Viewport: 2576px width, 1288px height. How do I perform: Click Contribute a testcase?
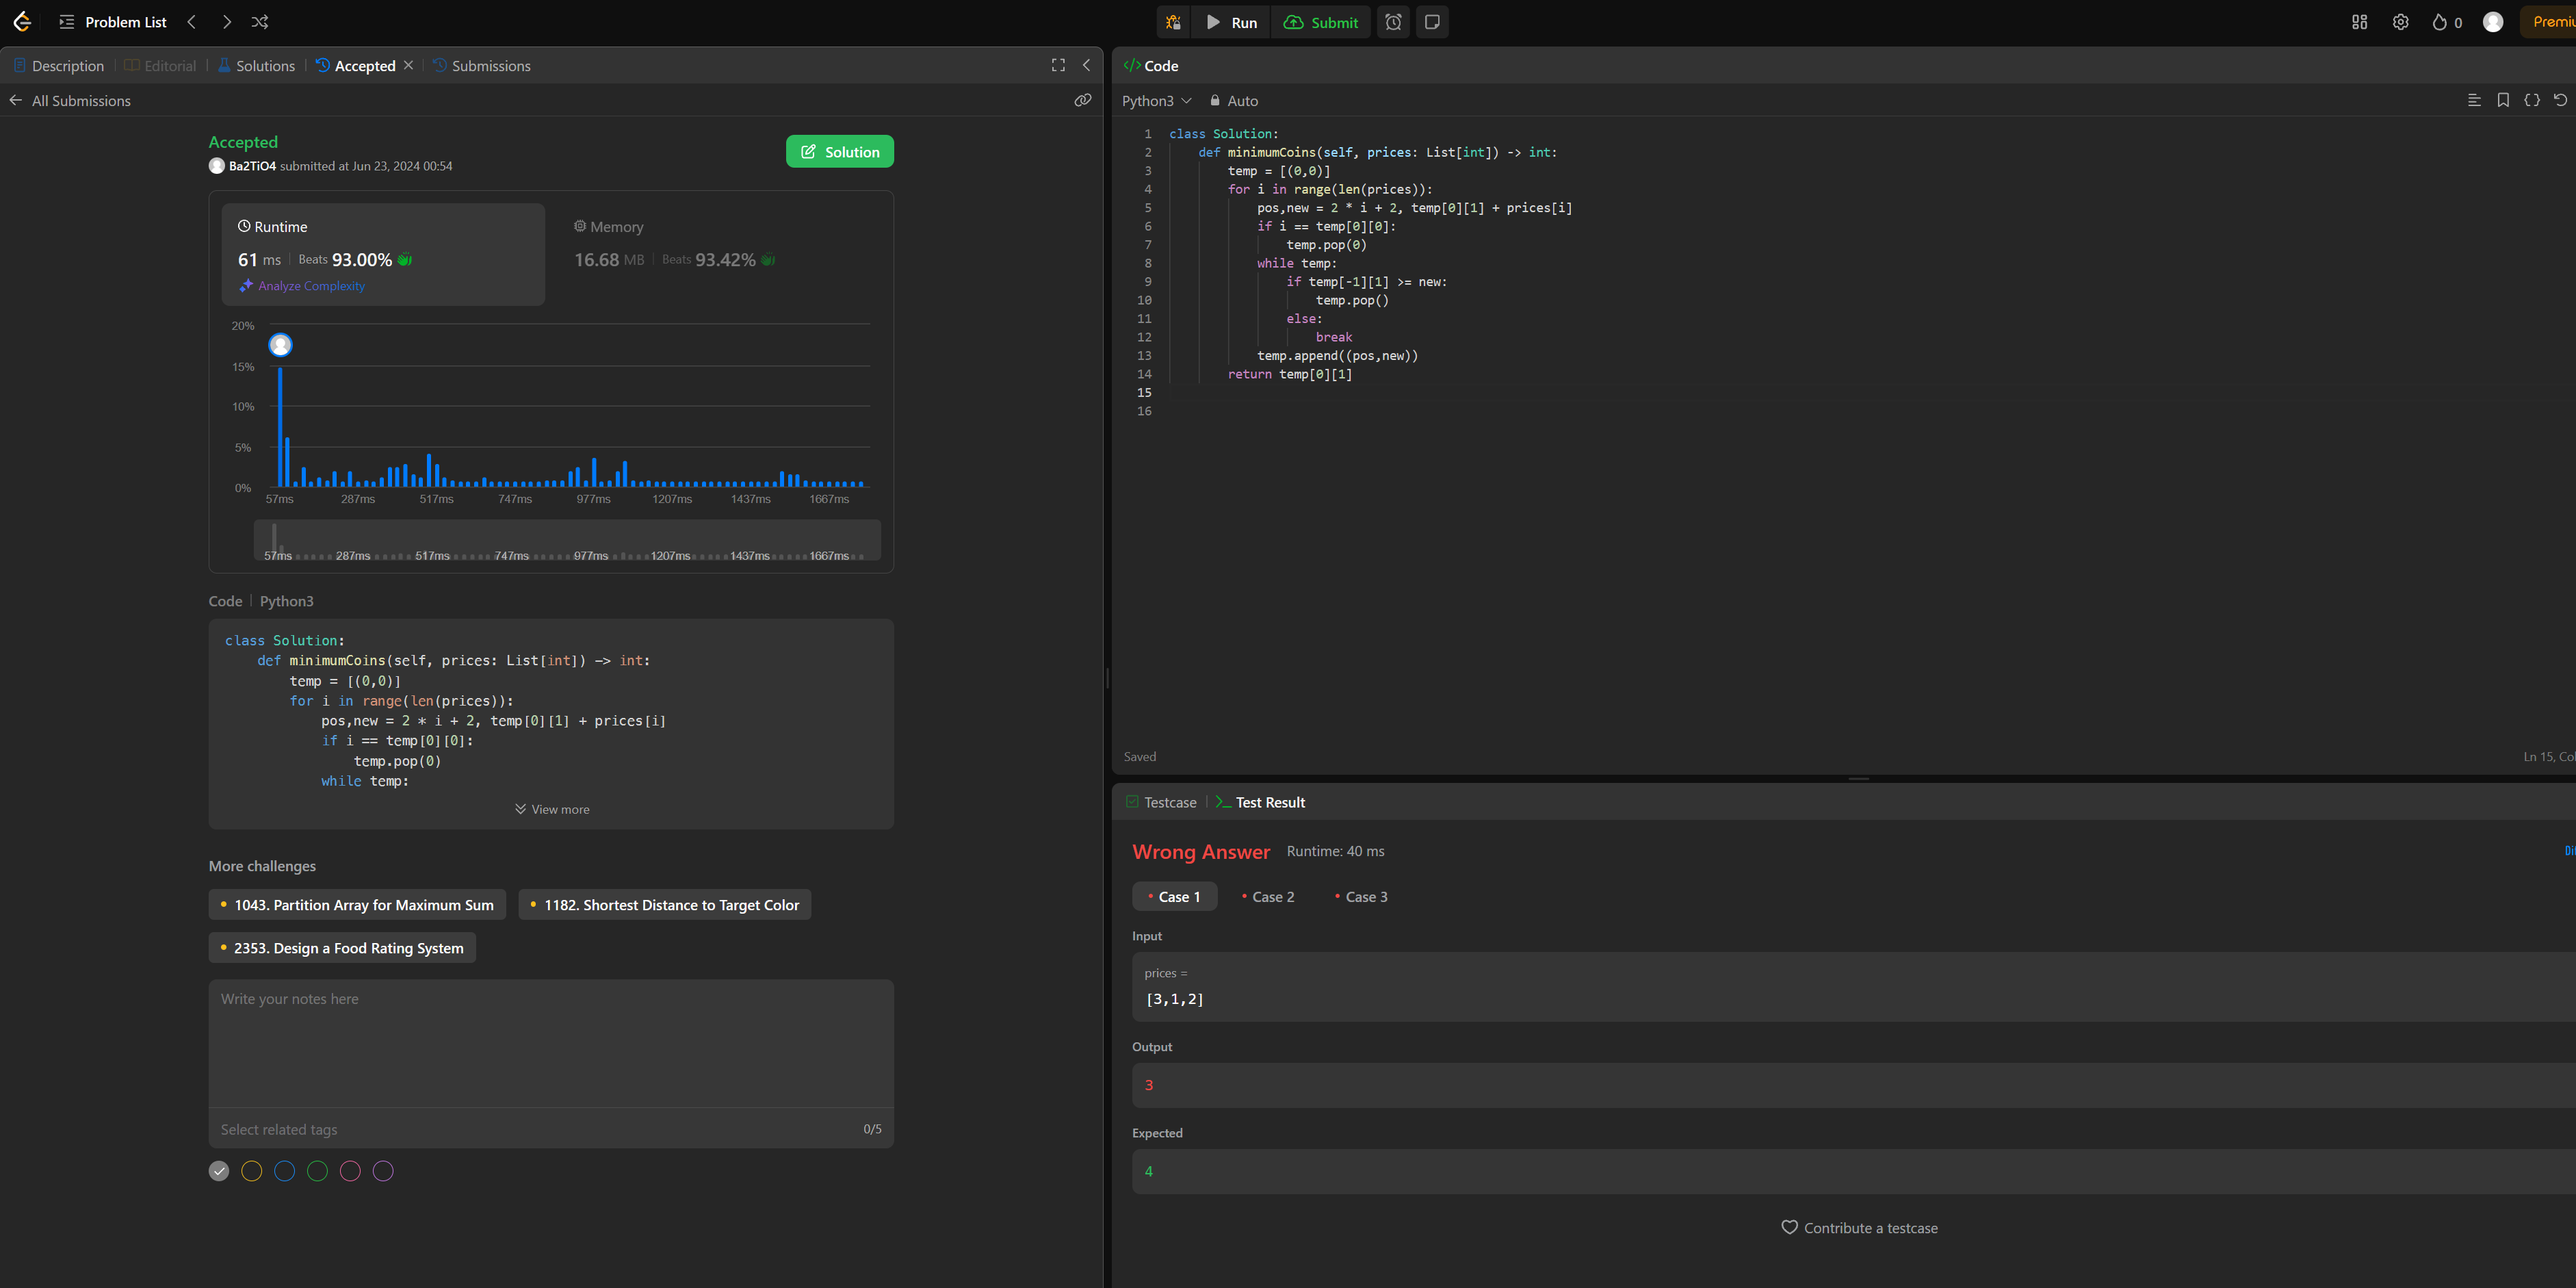coord(1859,1228)
